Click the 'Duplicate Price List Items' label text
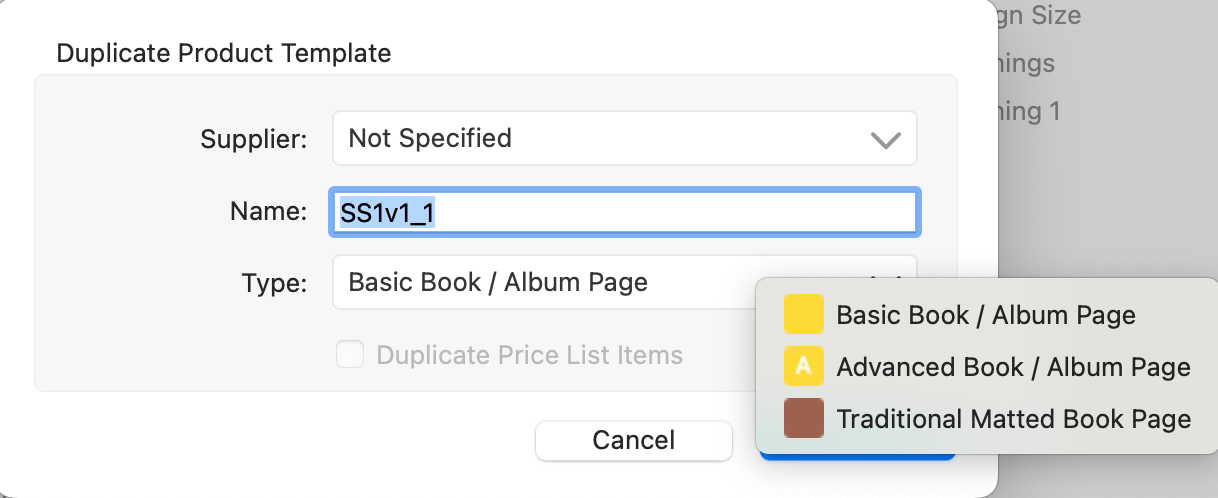 [529, 355]
